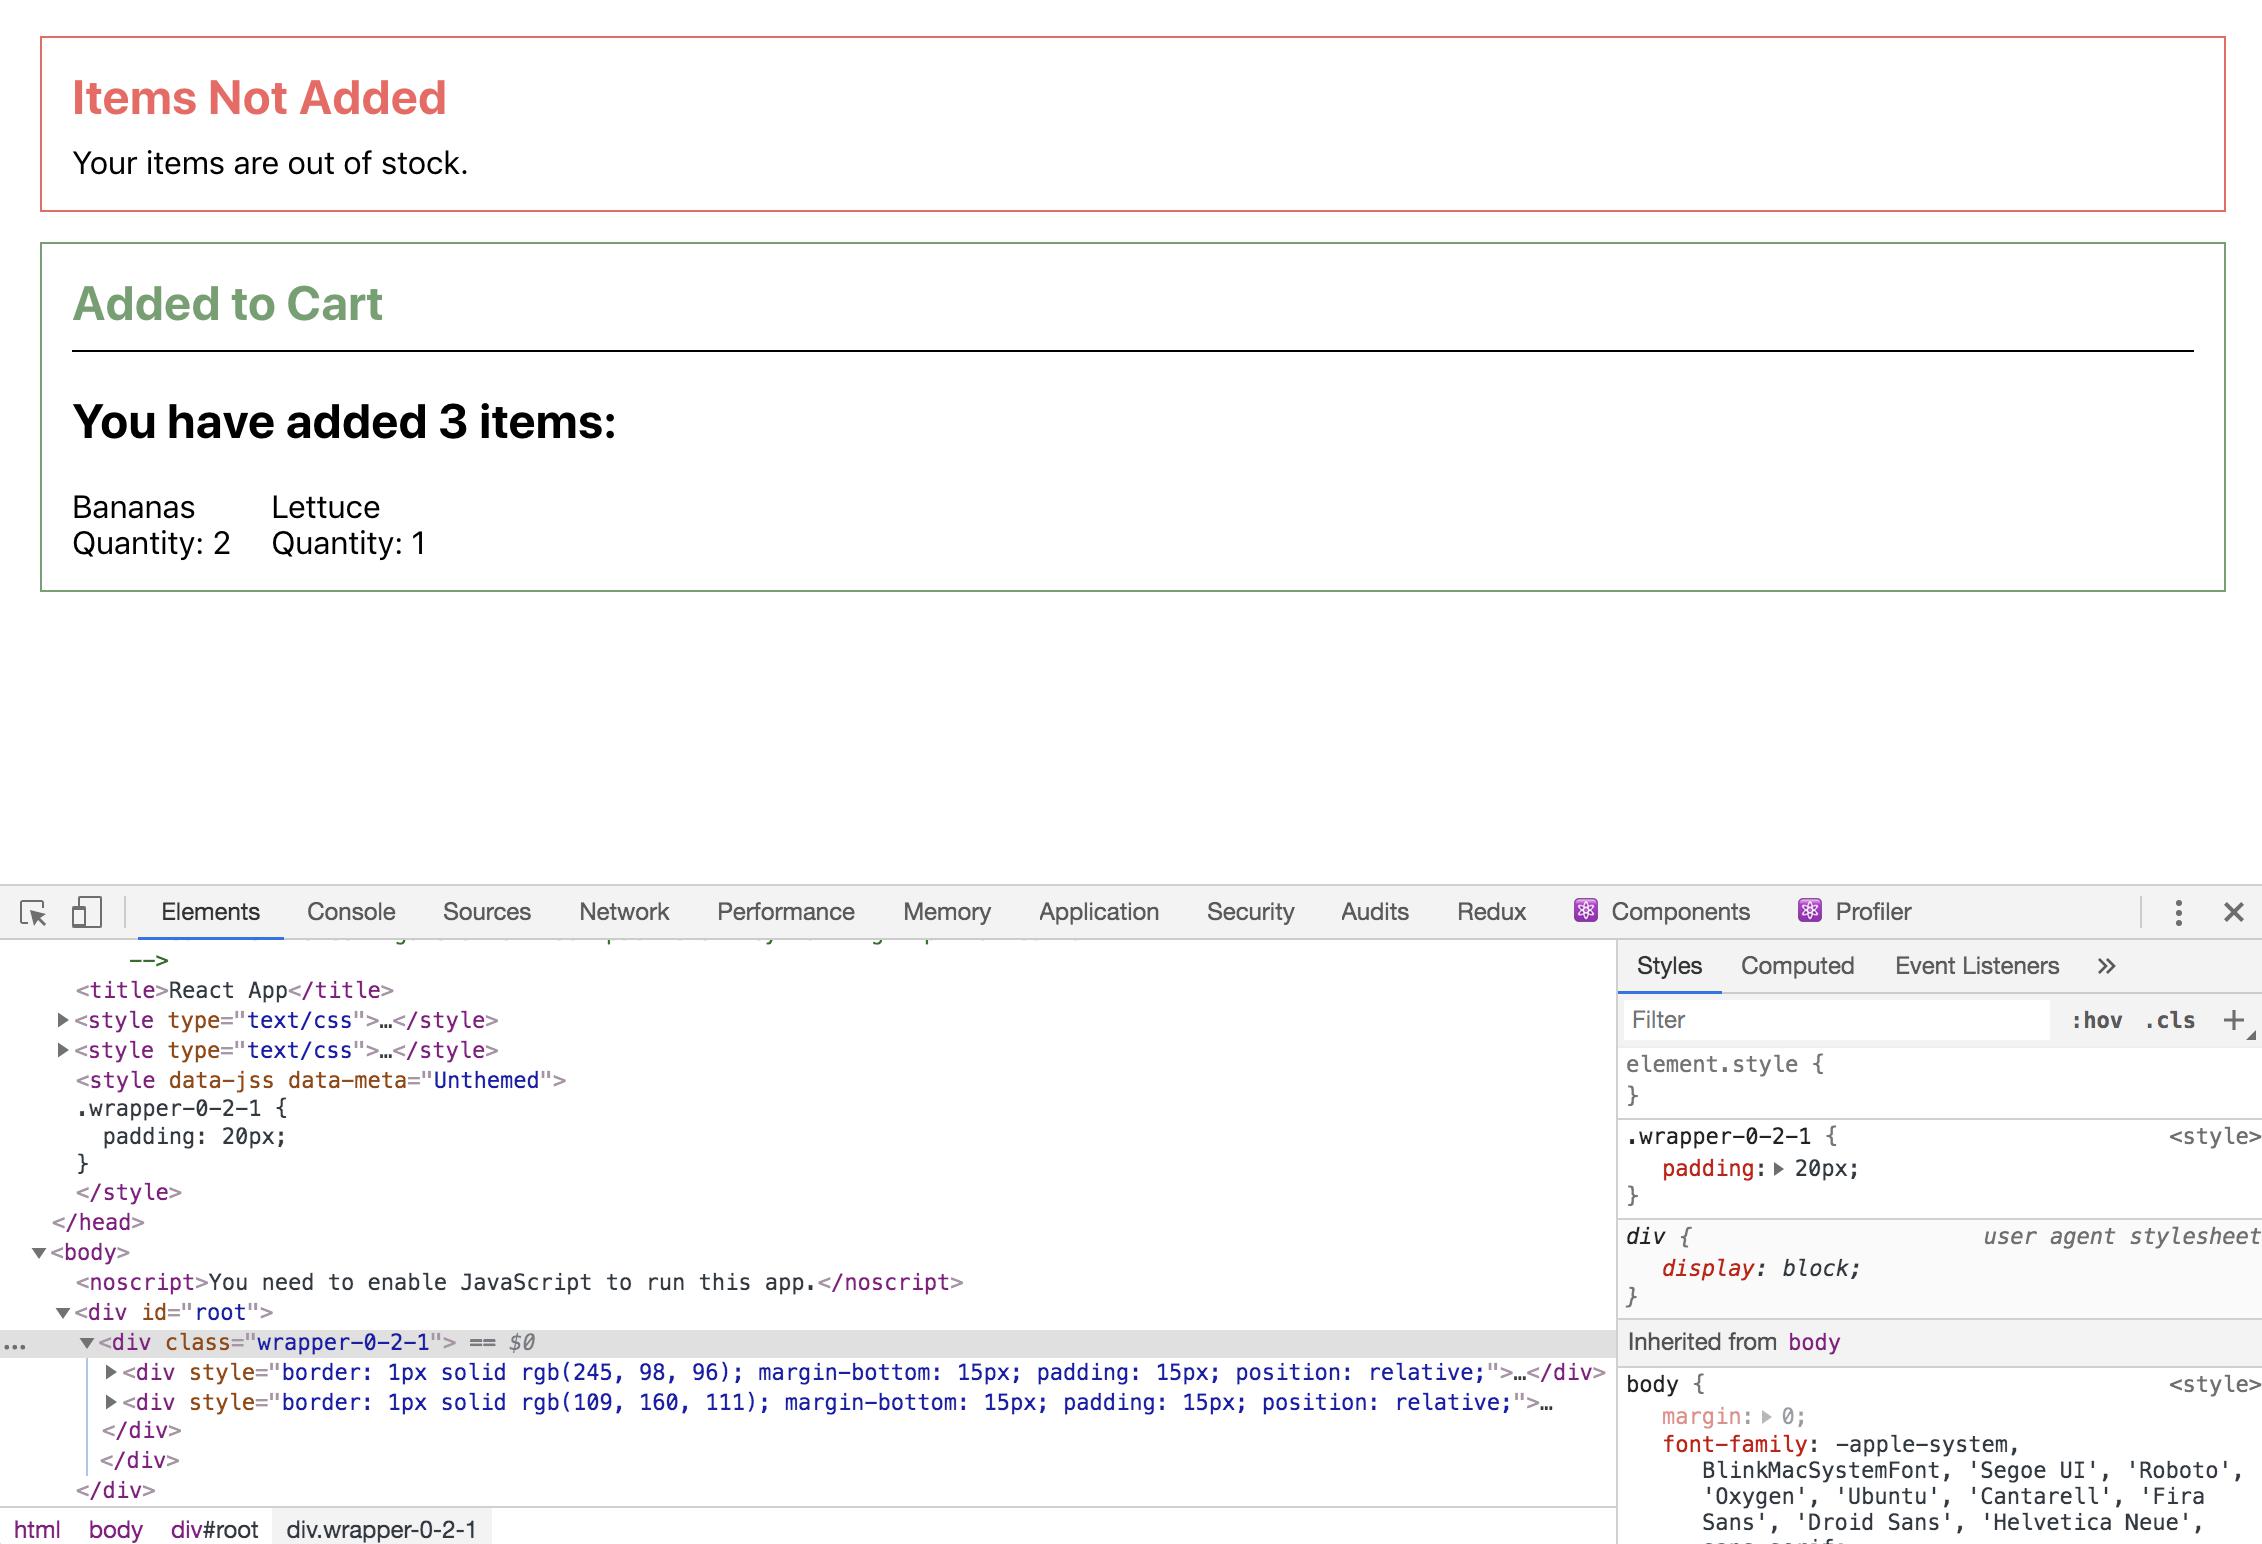Expand the first style text/css node

[62, 1020]
